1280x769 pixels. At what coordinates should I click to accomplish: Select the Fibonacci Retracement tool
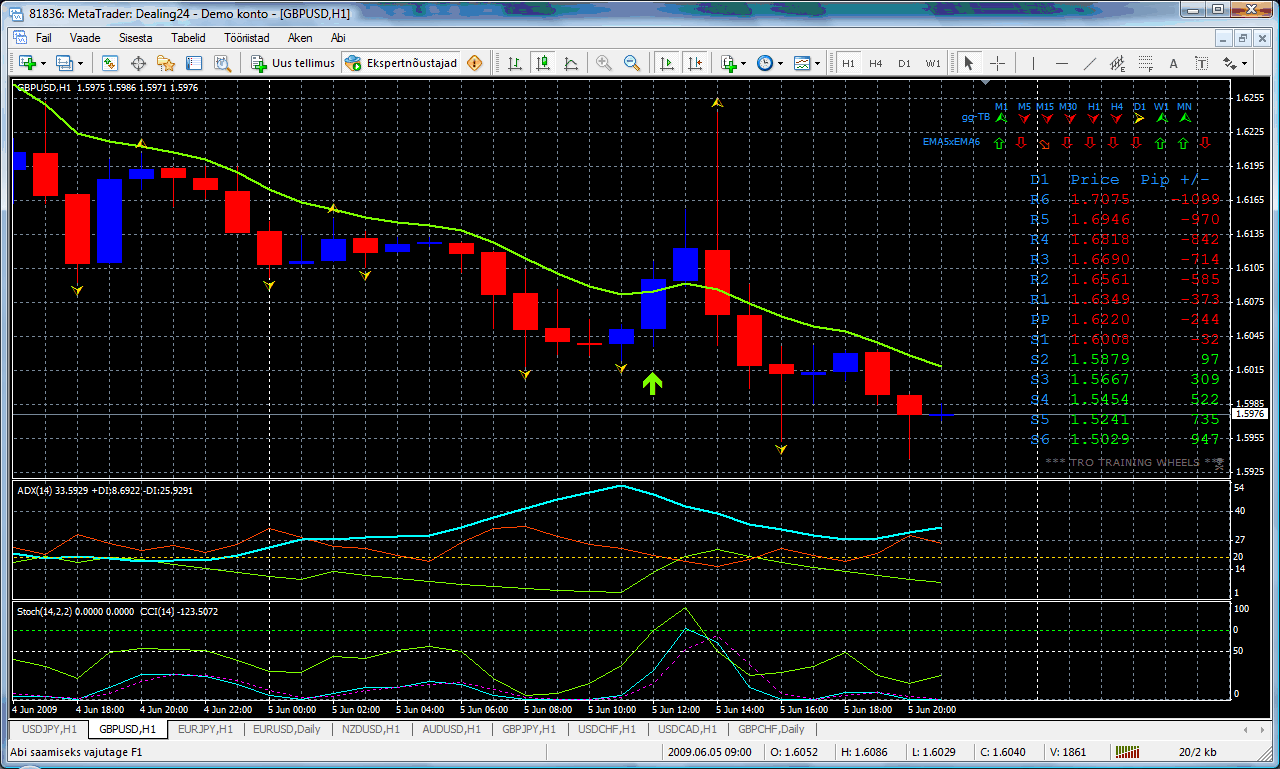coord(1146,63)
